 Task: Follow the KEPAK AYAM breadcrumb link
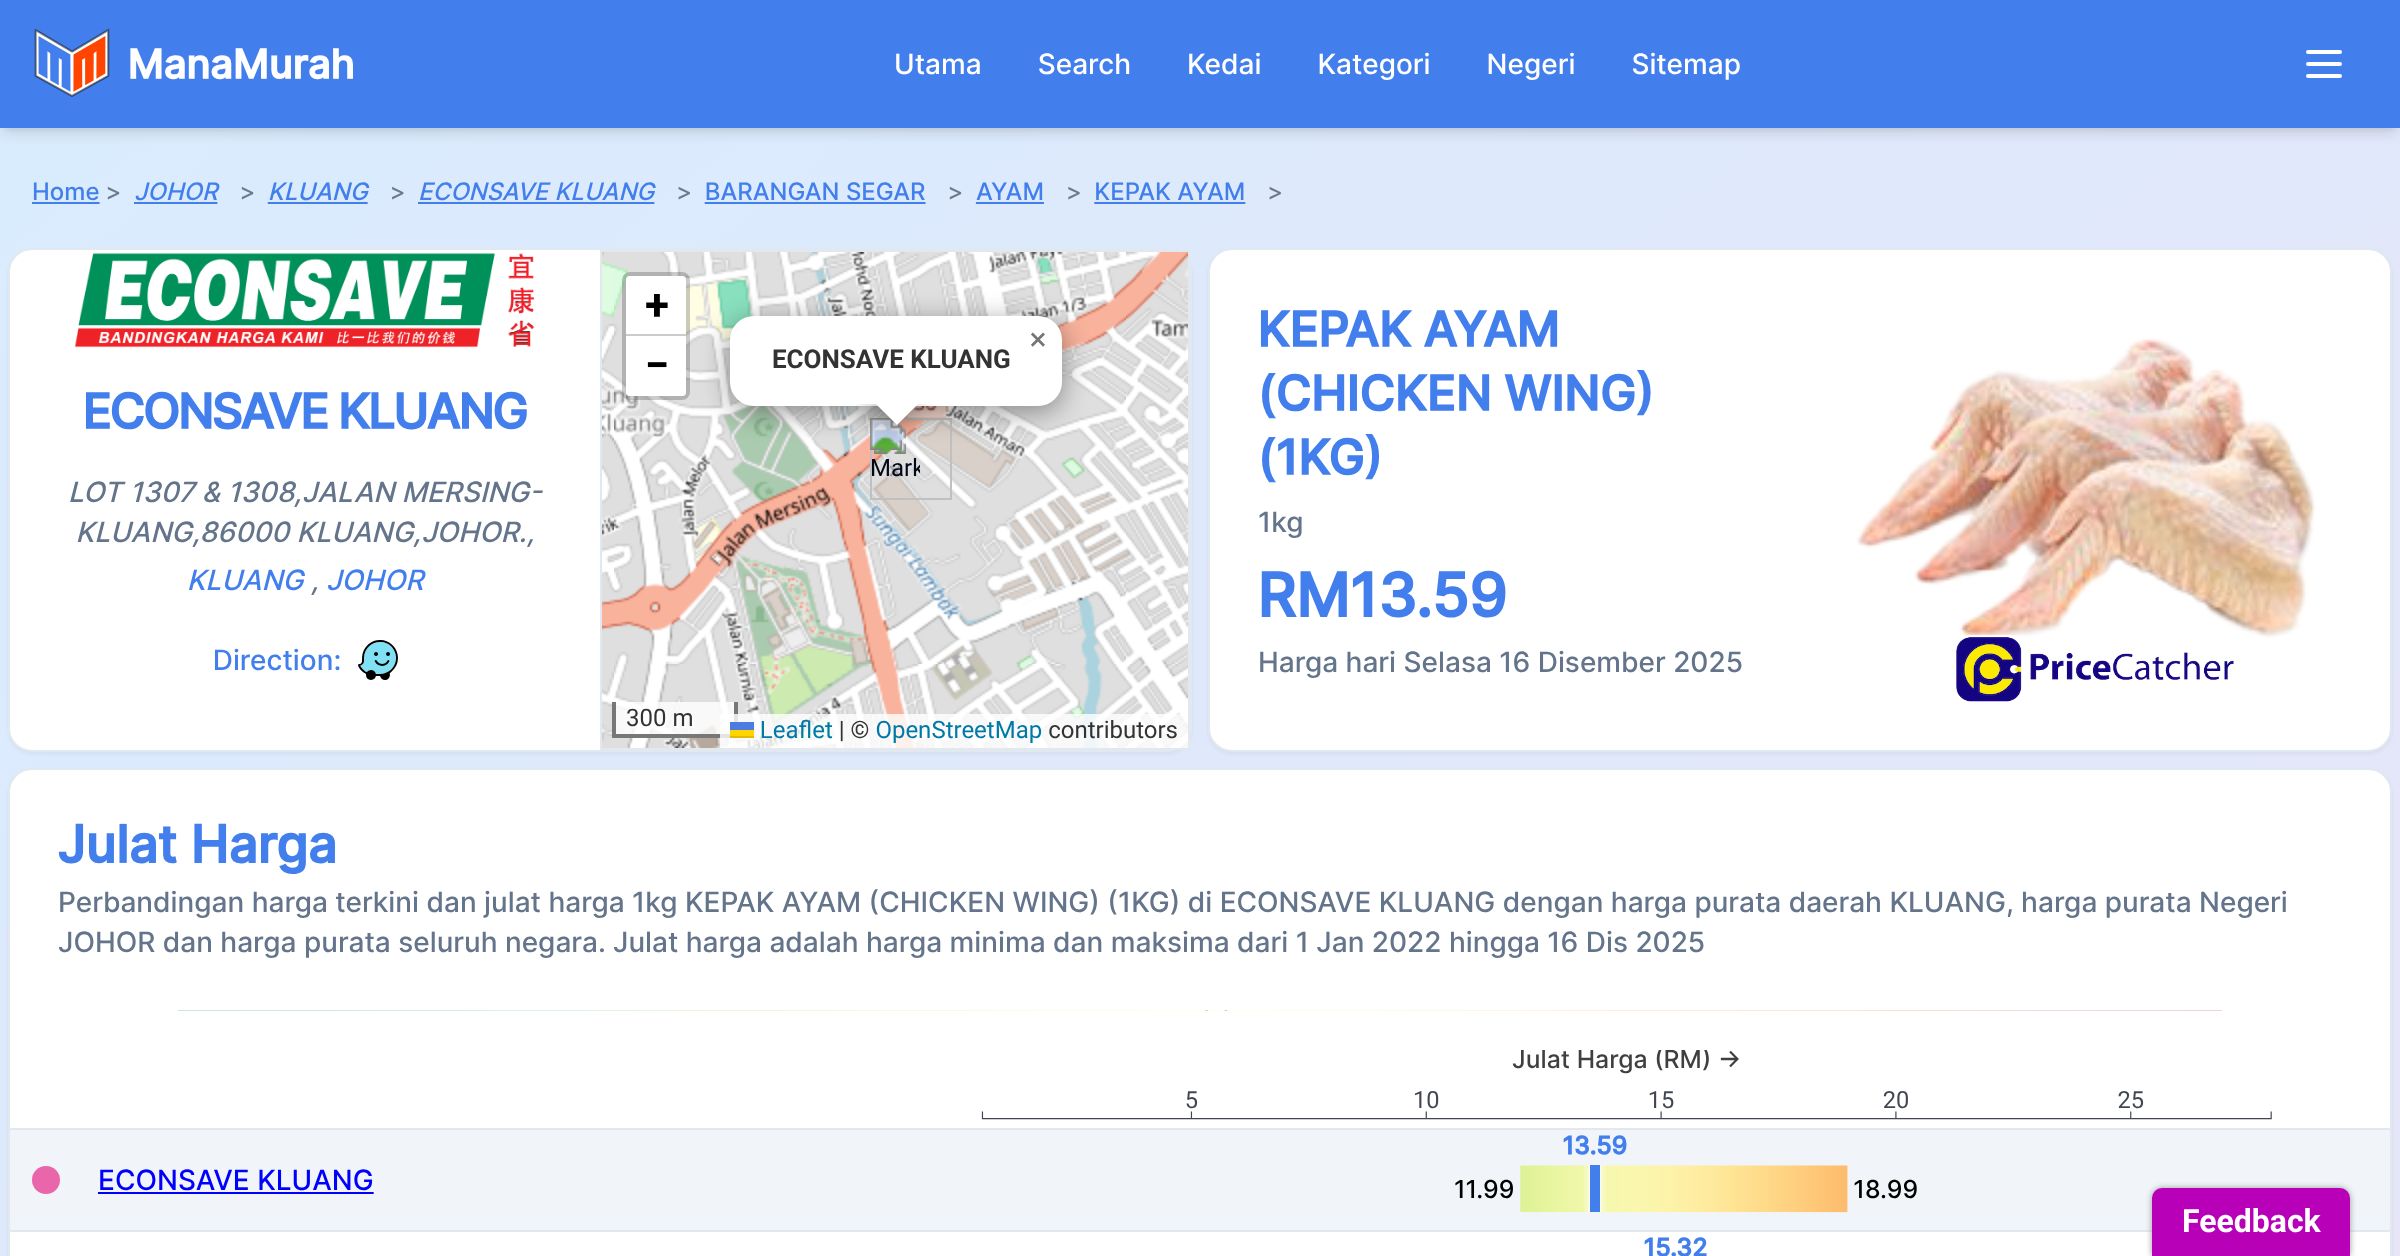(x=1169, y=191)
